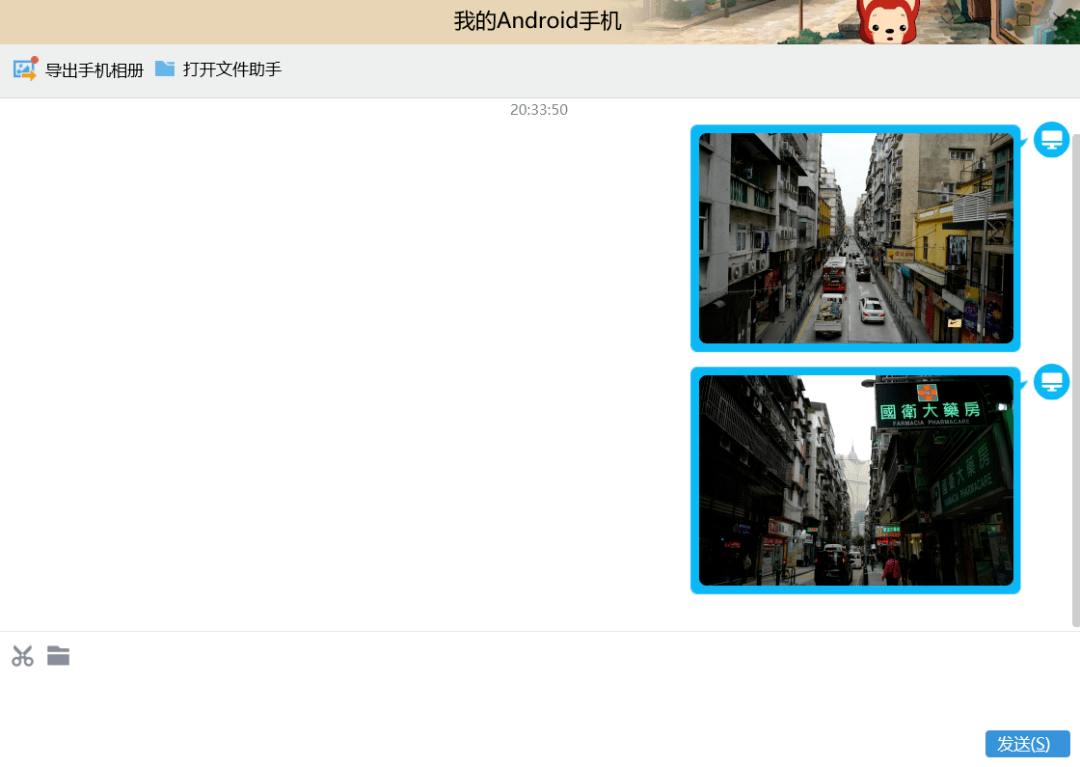Screen dimensions: 1080x767
Task: Select the 20:33:50 timestamp
Action: (x=539, y=109)
